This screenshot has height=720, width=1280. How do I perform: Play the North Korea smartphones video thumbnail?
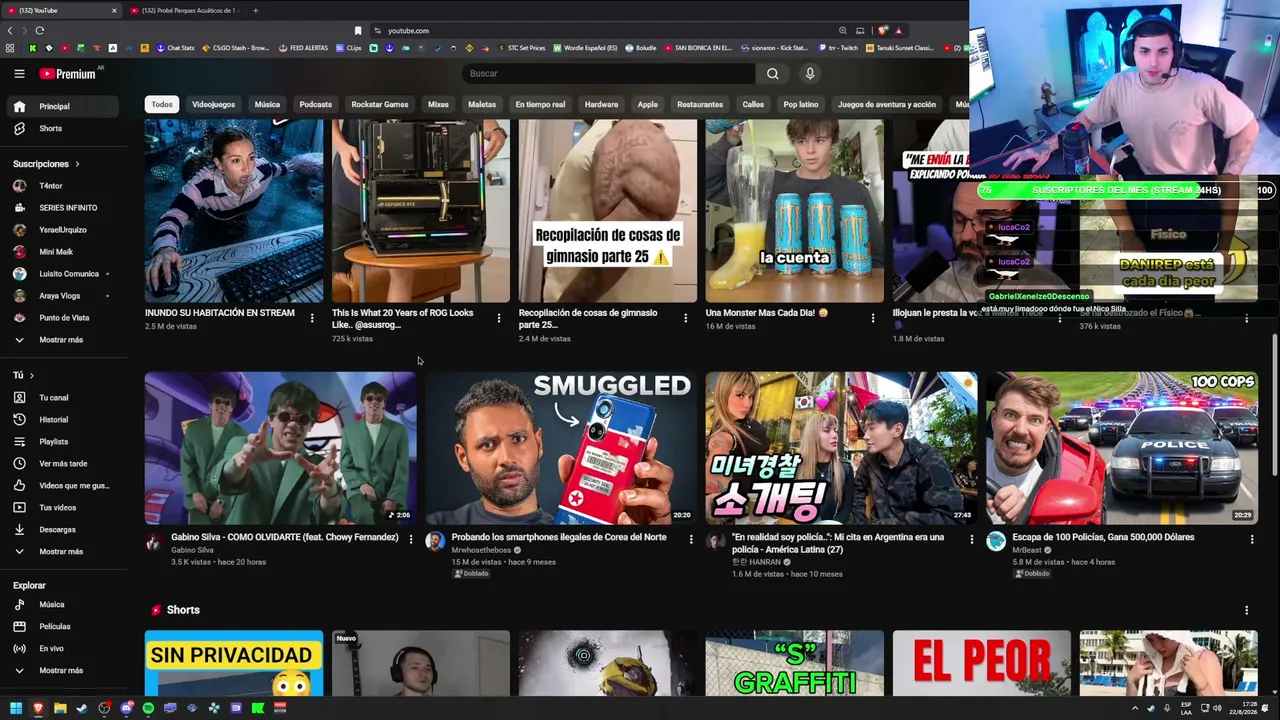[561, 448]
